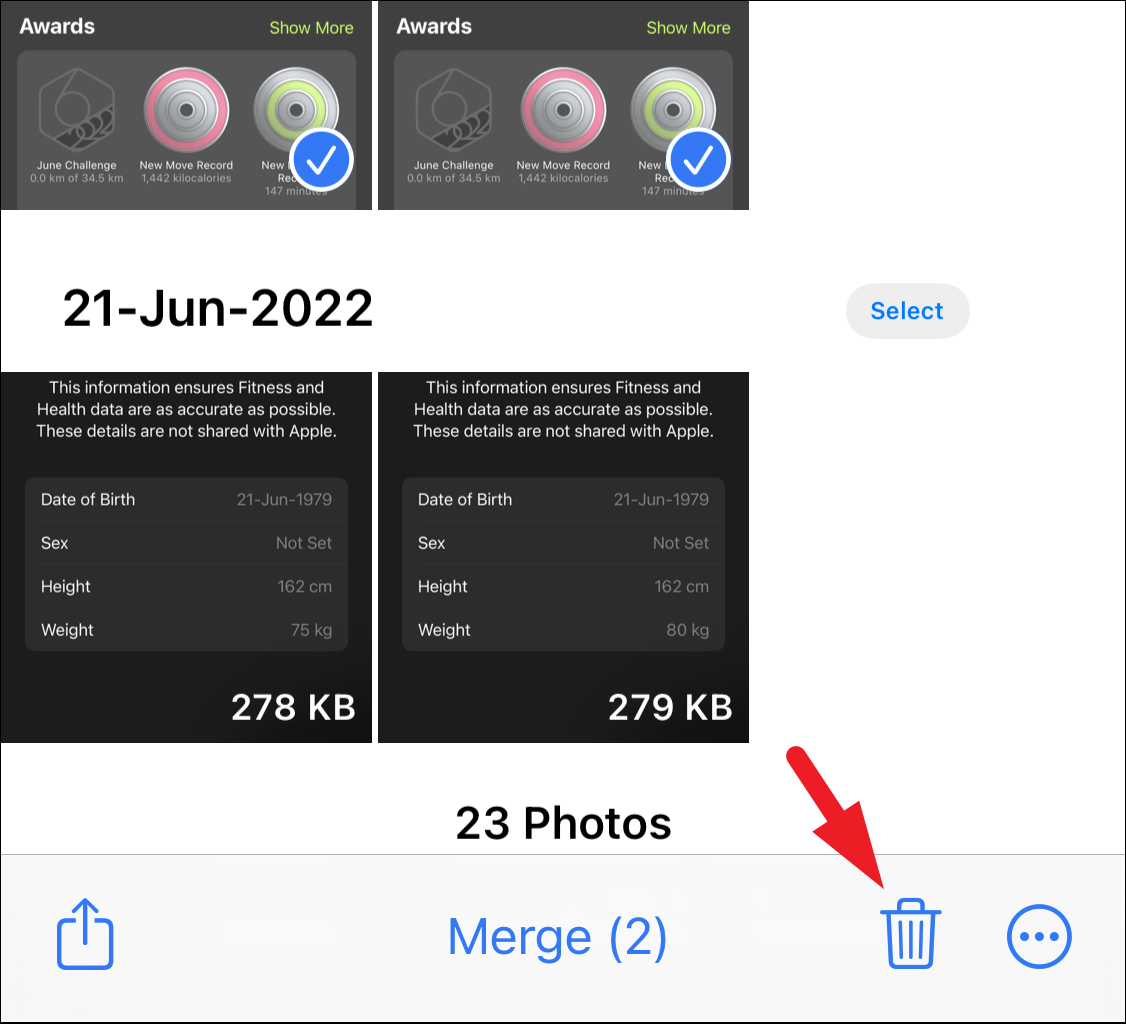Image resolution: width=1126 pixels, height=1024 pixels.
Task: Uncheck the first Awards photo checkmark
Action: point(321,160)
